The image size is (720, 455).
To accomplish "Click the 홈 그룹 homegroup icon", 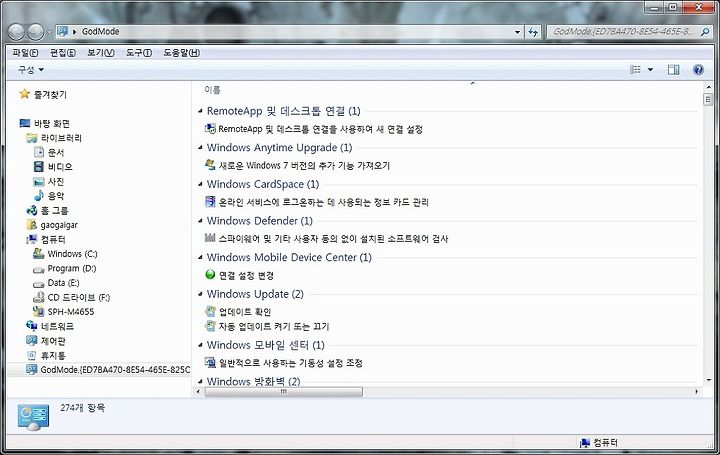I will pyautogui.click(x=32, y=210).
